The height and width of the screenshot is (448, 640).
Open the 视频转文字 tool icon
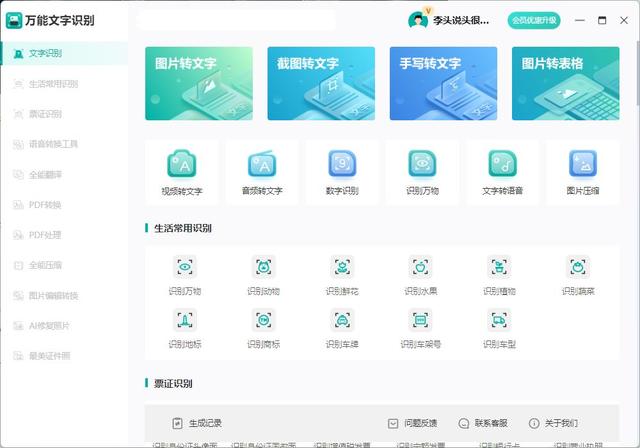click(182, 165)
